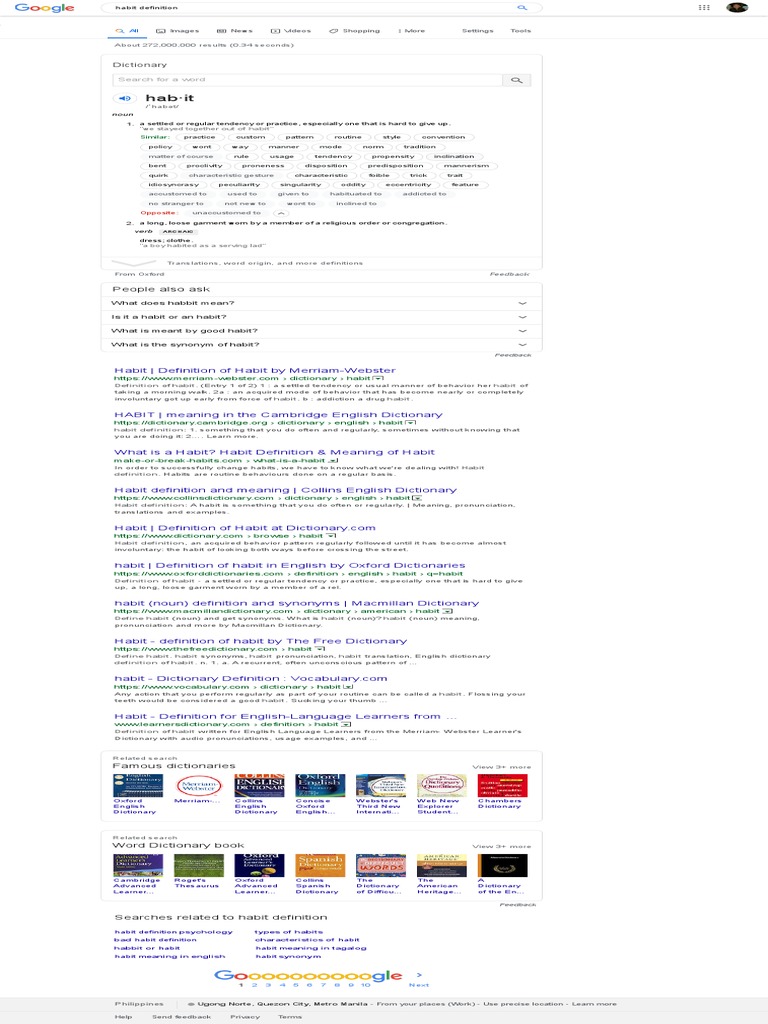Open the Dictionary.com Habit result
Viewport: 768px width, 1024px height.
pos(245,528)
